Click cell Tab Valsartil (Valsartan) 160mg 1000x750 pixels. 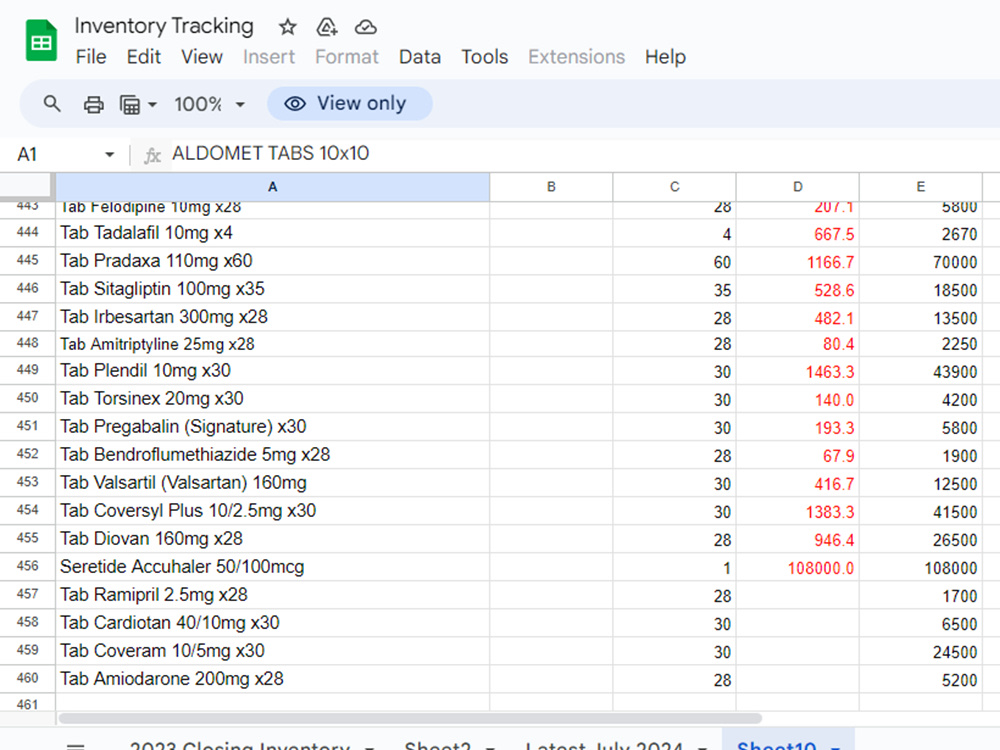[x=272, y=483]
